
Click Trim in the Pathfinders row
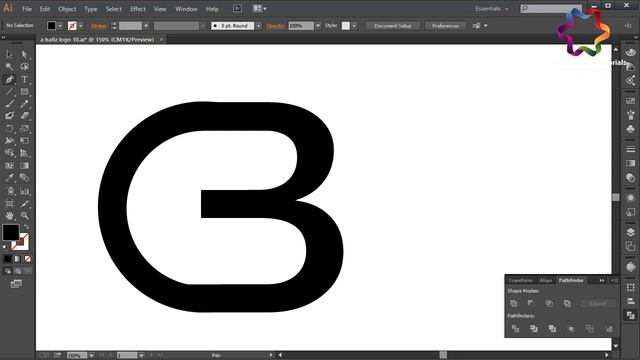tap(534, 329)
